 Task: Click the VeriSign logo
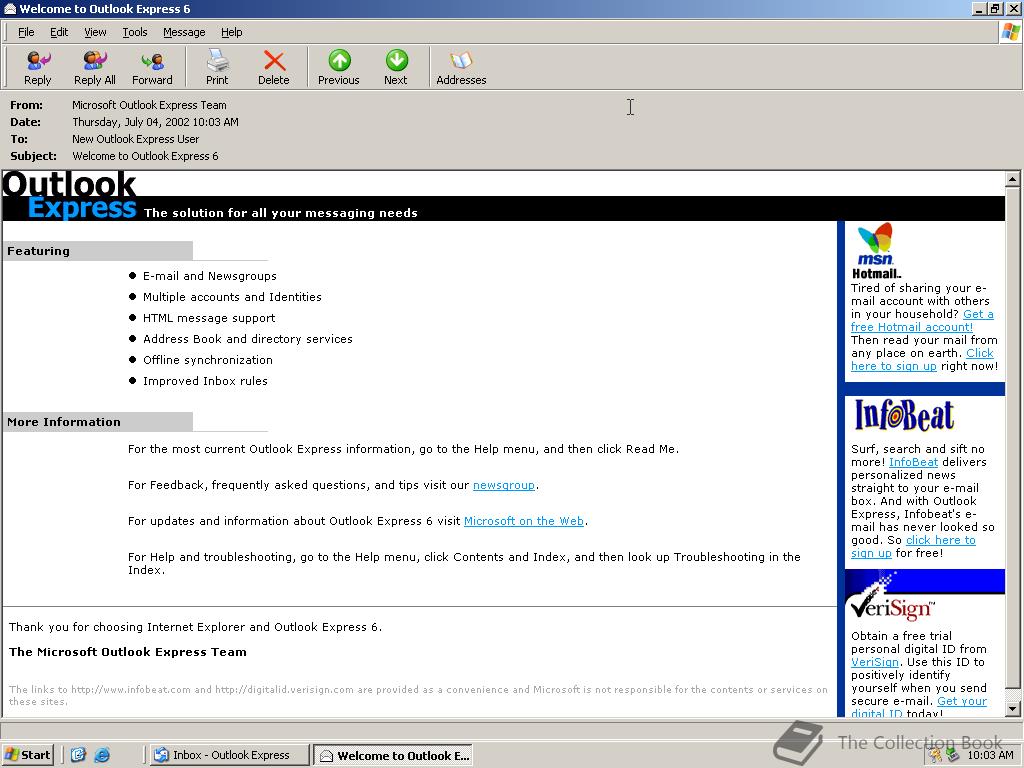pos(892,606)
